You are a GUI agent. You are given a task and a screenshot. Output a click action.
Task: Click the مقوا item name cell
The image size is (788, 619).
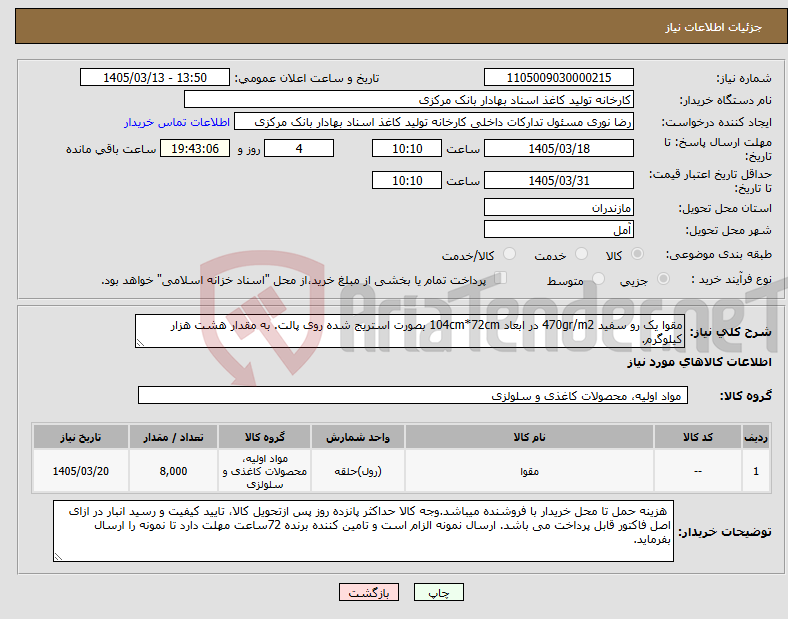(x=529, y=471)
